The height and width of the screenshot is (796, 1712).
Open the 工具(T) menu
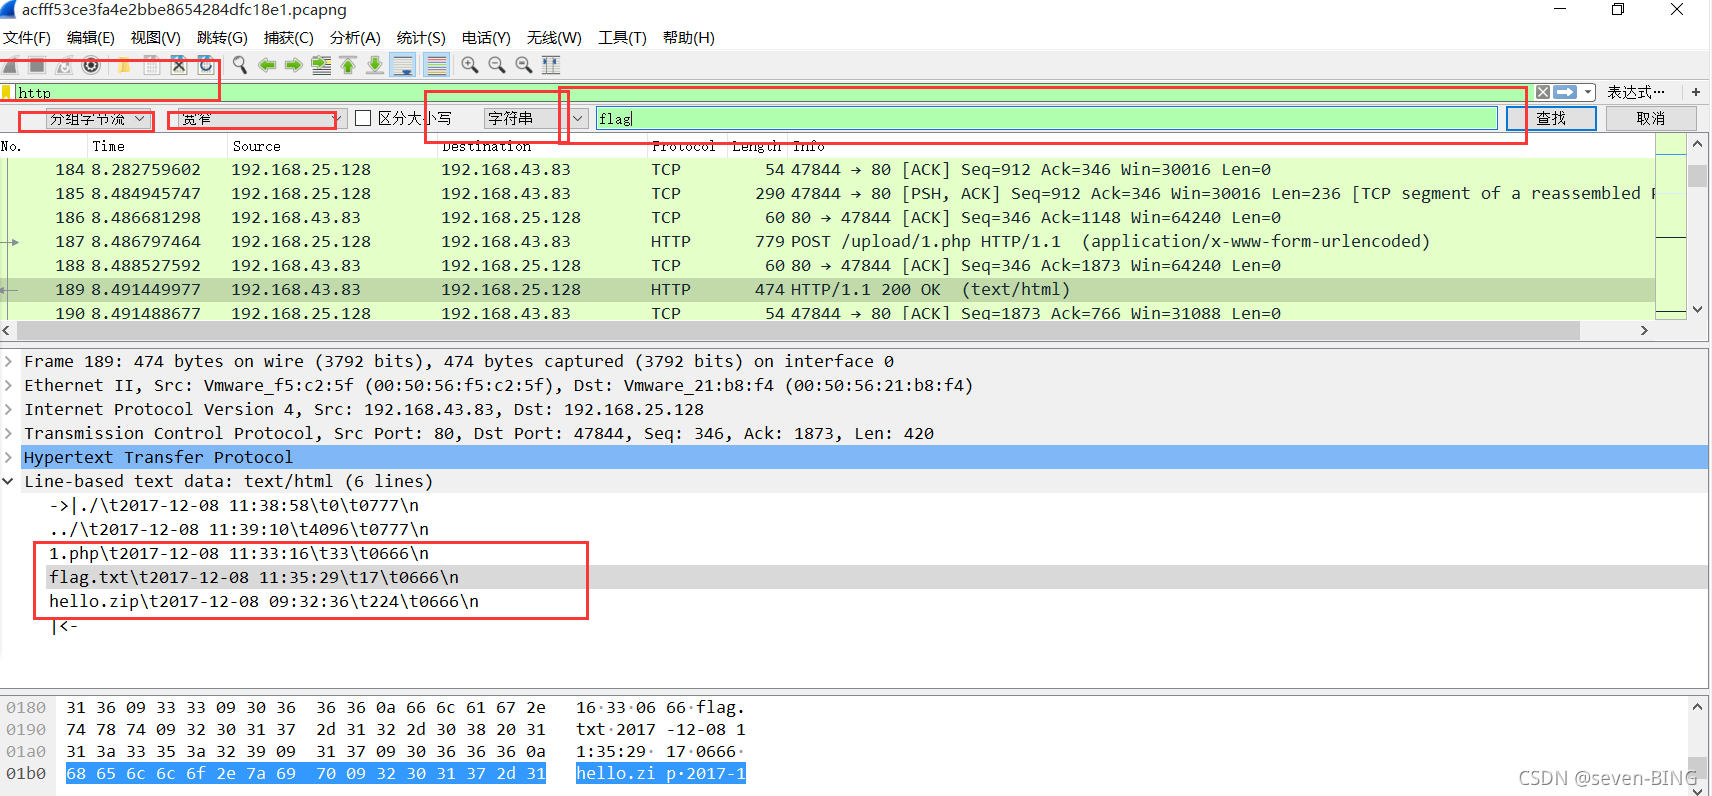(x=622, y=38)
